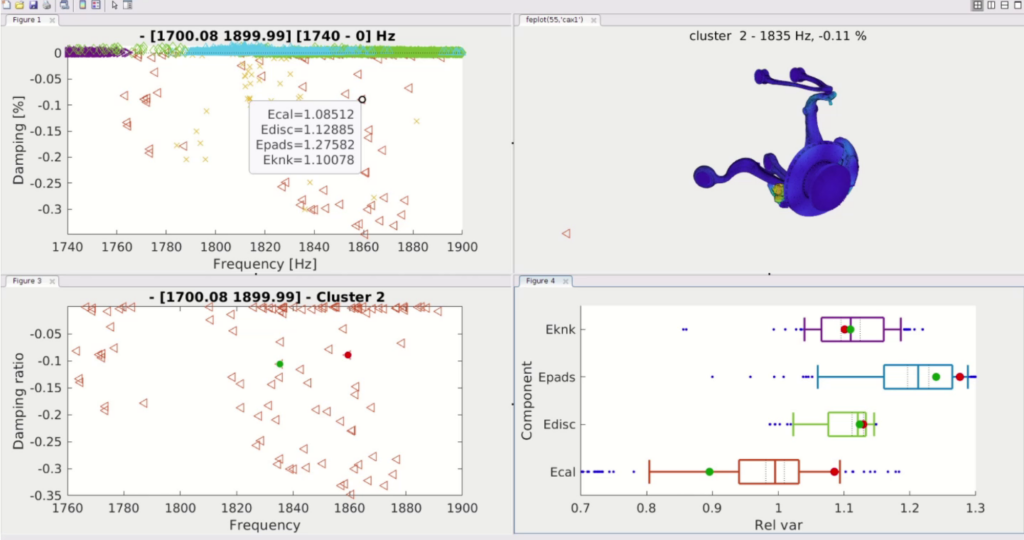Click the Insert Legend toolbar icon
This screenshot has height=540, width=1024.
click(x=96, y=5)
